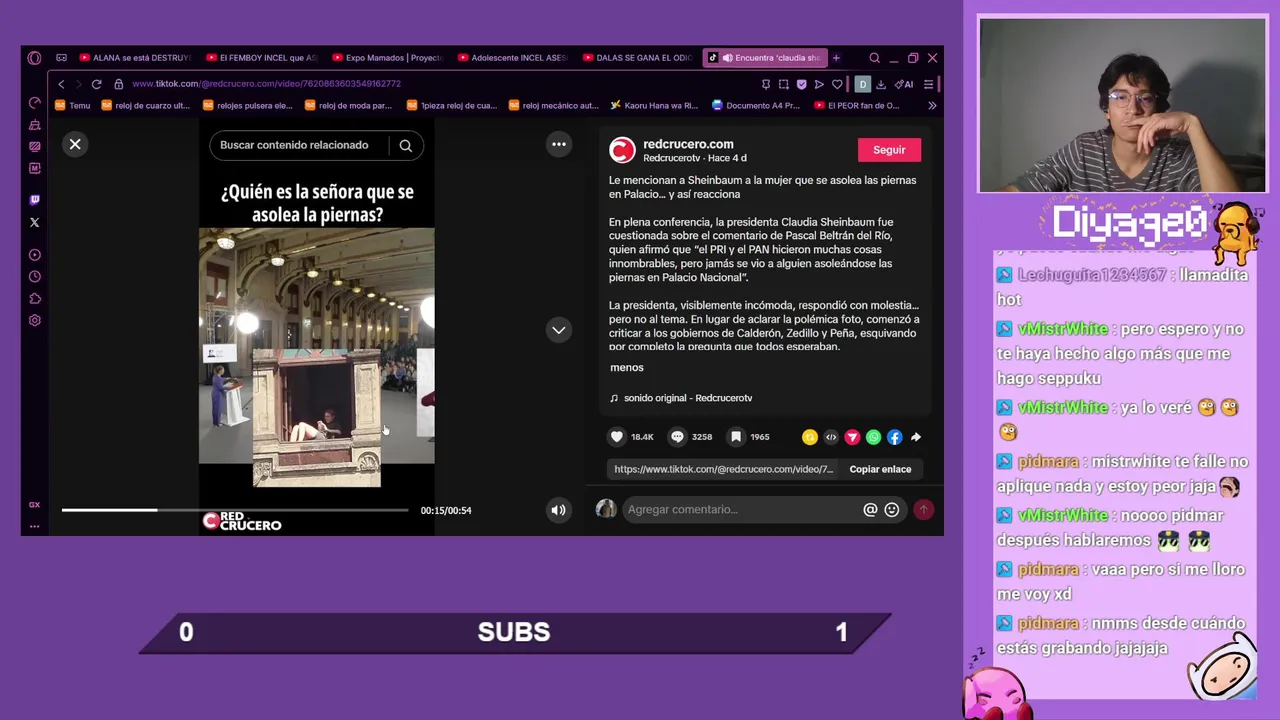This screenshot has width=1280, height=720.
Task: Open comments via speech bubble icon
Action: (x=677, y=437)
